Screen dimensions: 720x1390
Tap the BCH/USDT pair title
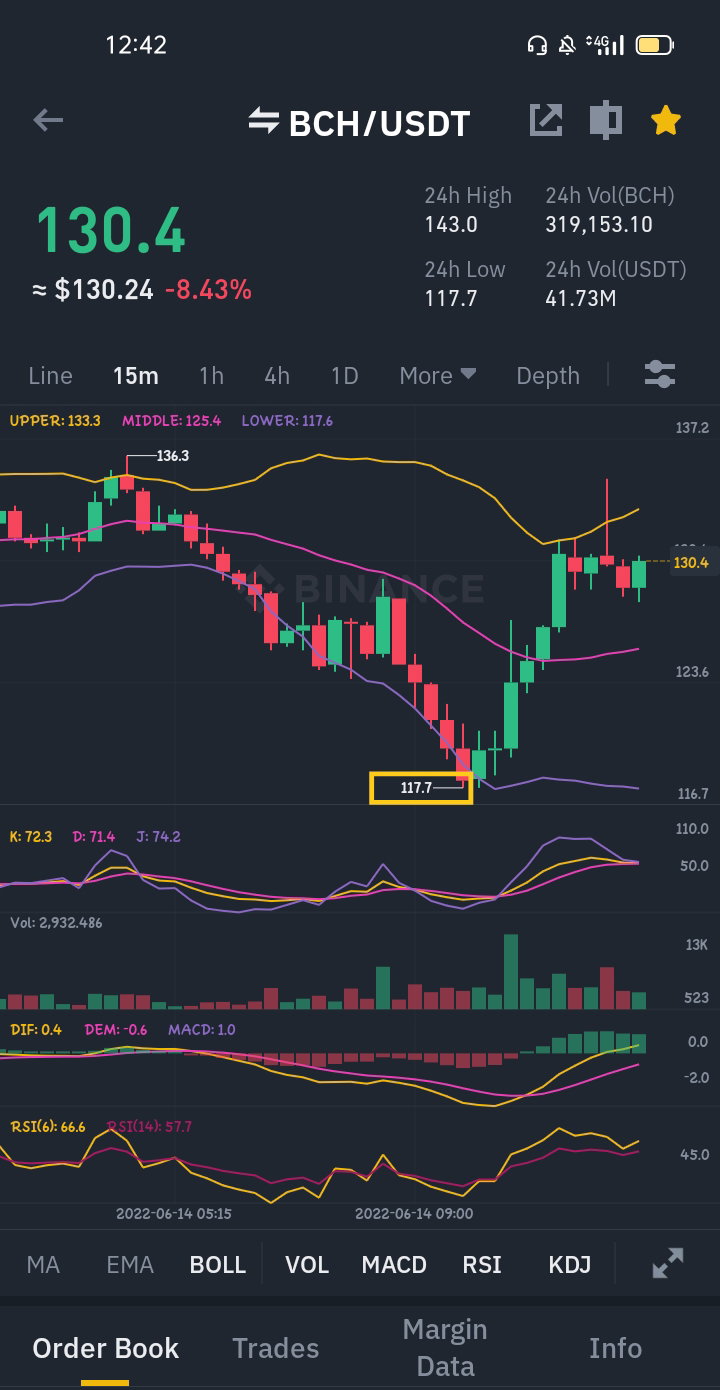pyautogui.click(x=379, y=123)
